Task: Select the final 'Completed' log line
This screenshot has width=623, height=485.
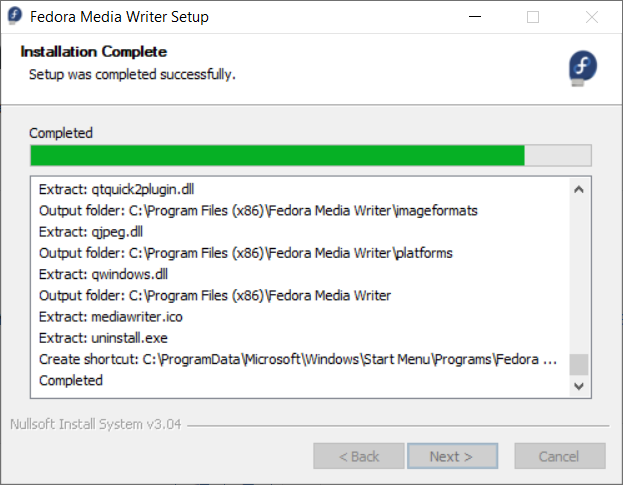Action: coord(71,381)
